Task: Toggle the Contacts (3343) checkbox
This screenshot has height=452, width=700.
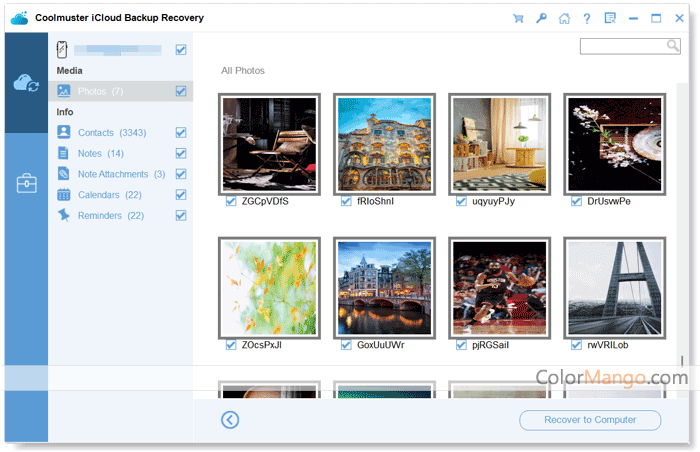Action: (x=181, y=132)
